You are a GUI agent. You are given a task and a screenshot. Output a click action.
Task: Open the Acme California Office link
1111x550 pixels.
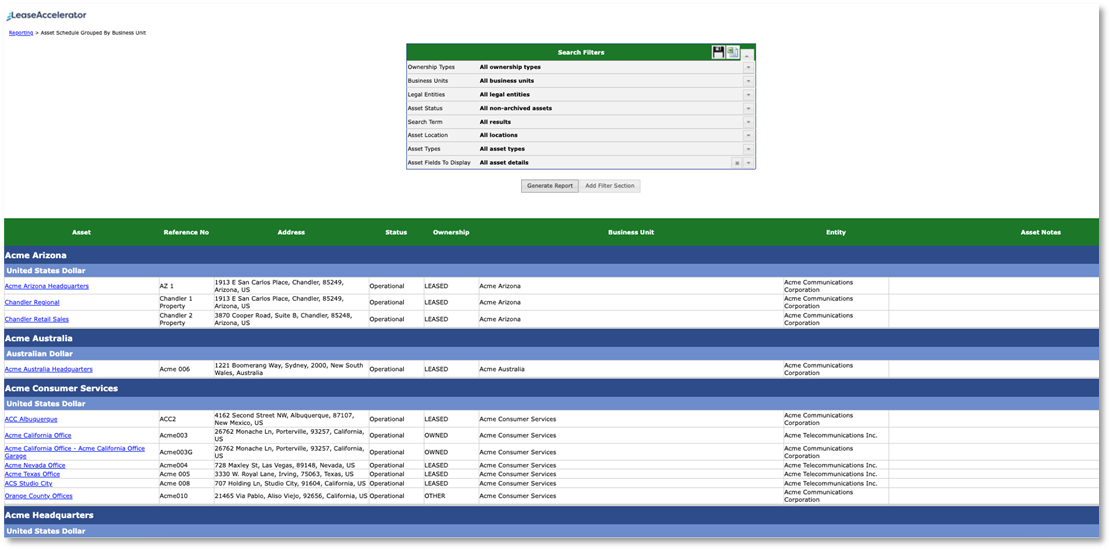(x=38, y=436)
